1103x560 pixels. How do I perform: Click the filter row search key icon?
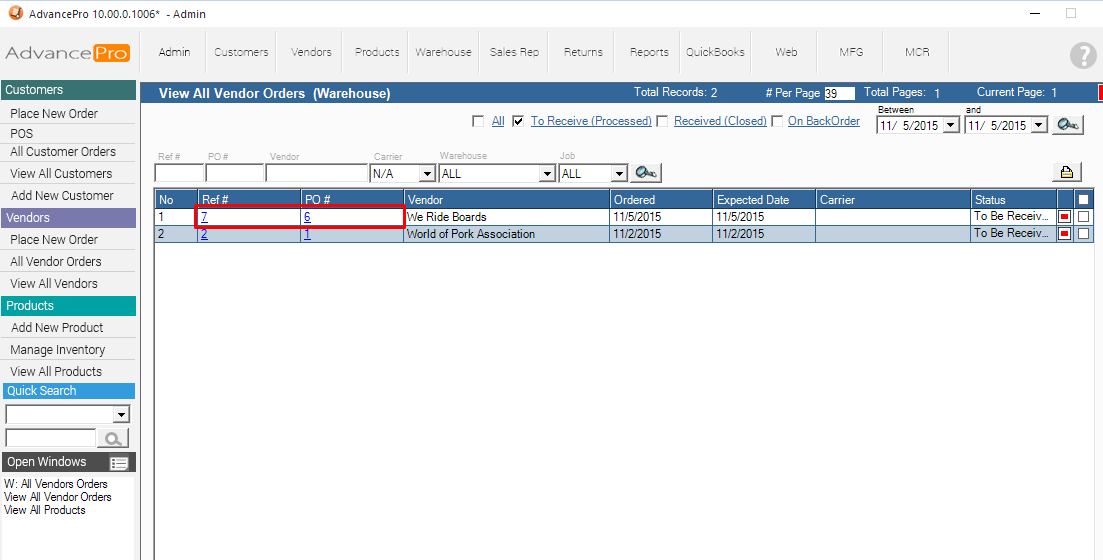(646, 173)
